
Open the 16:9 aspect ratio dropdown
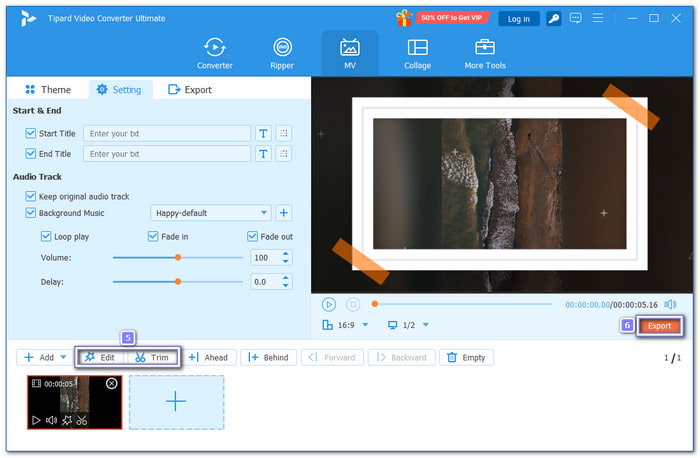point(365,325)
